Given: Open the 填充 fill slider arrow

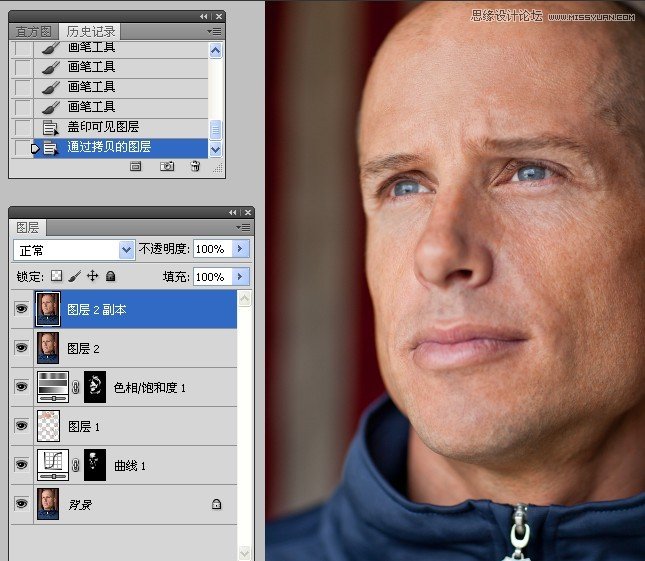Looking at the screenshot, I should click(x=241, y=276).
